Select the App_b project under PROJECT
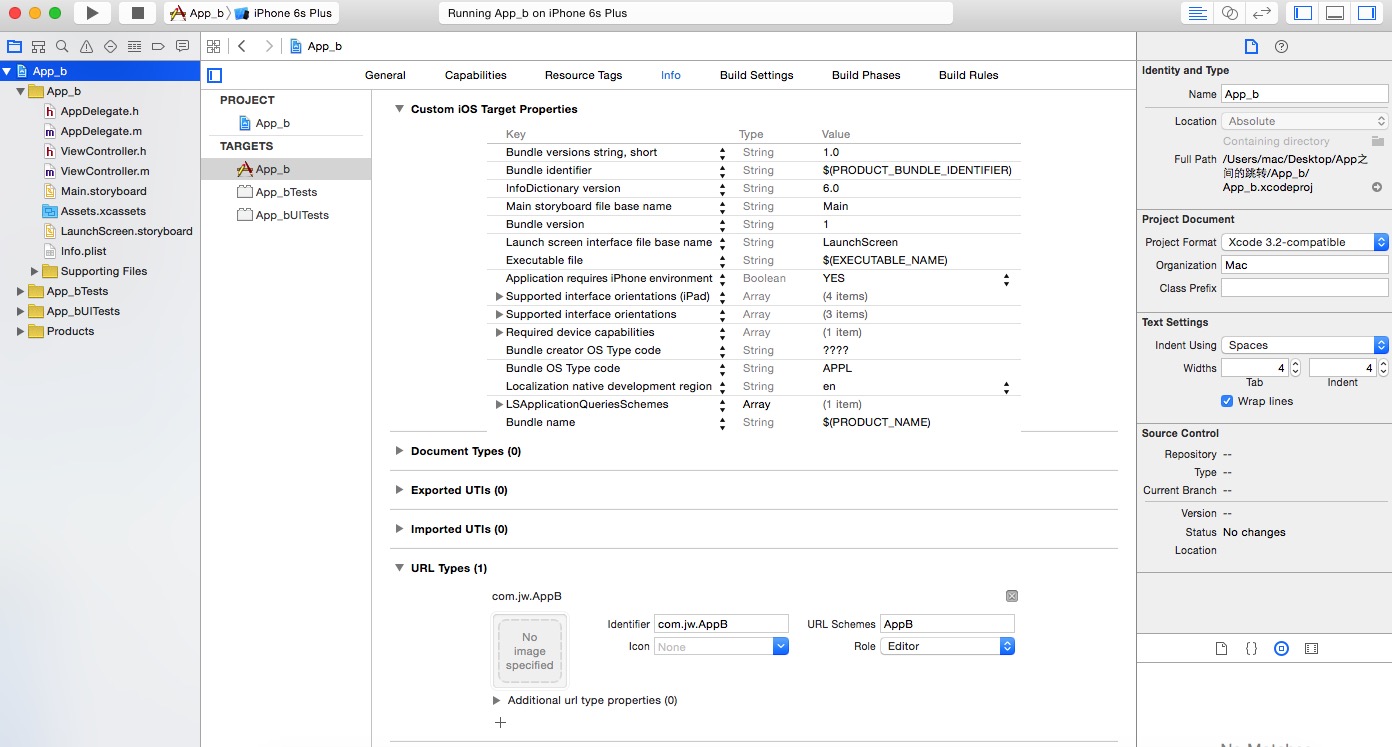 coord(265,123)
